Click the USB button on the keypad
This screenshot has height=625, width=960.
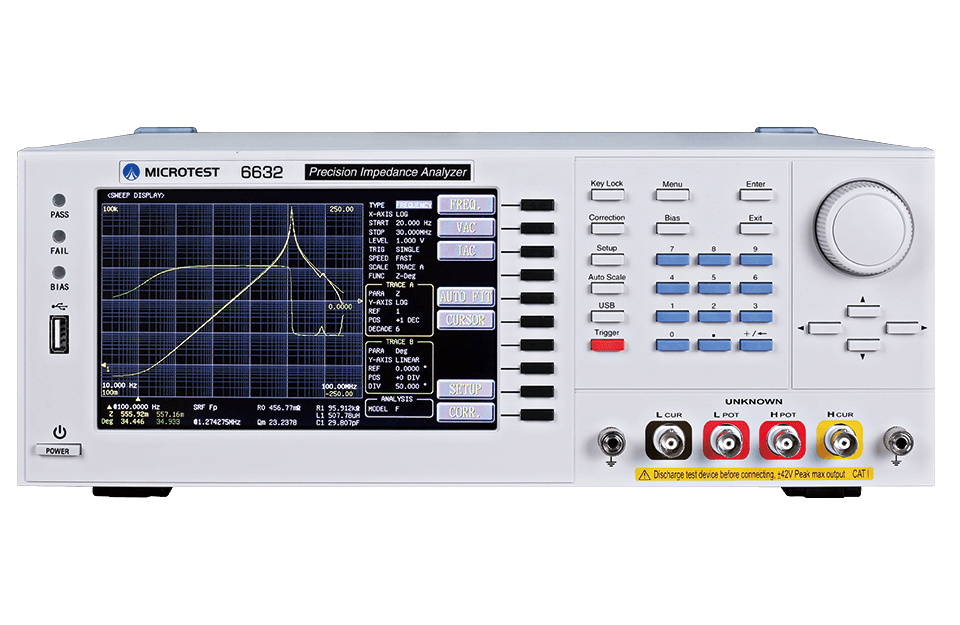(607, 316)
